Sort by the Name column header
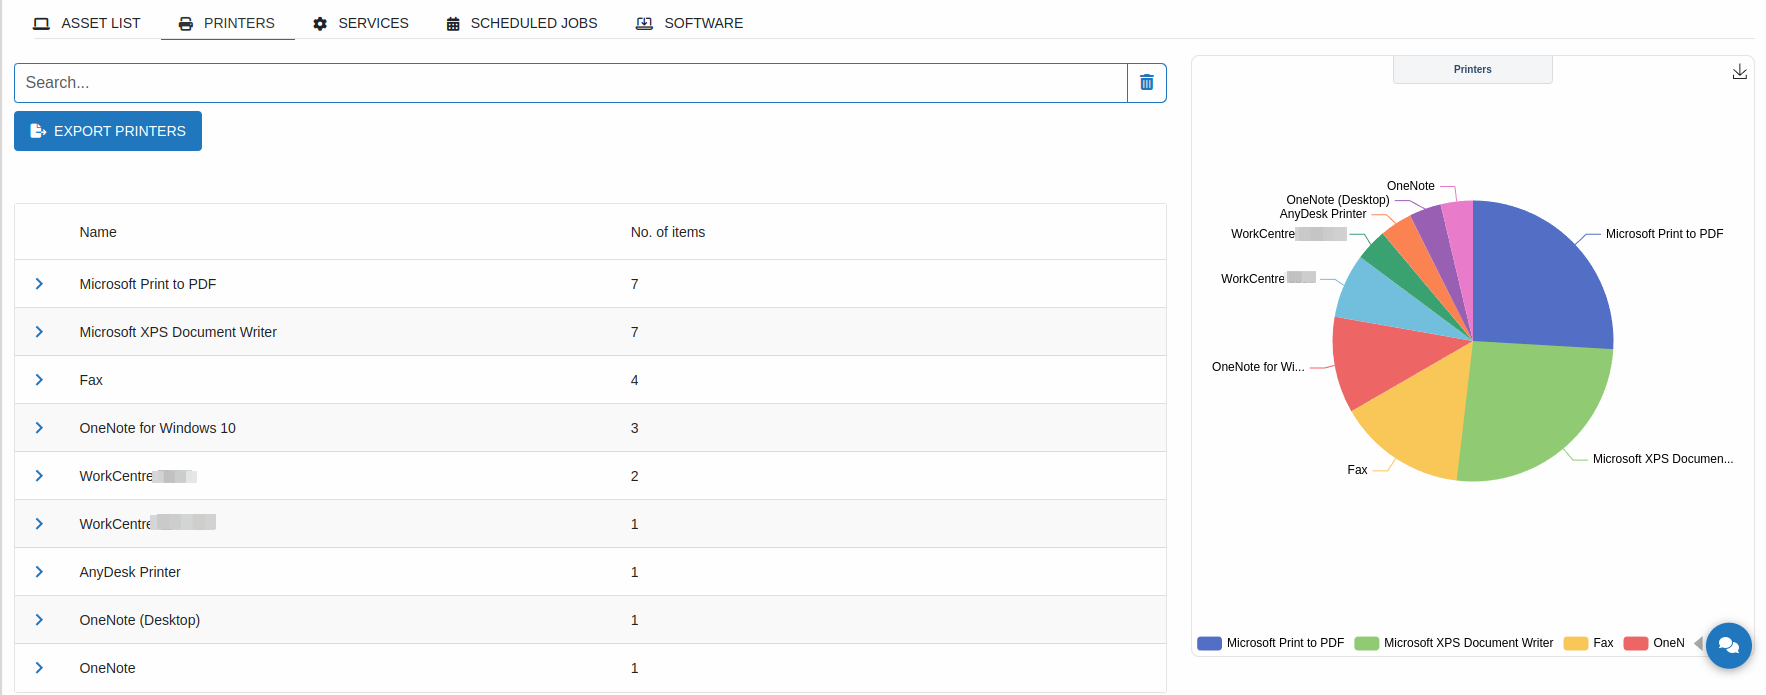This screenshot has height=695, width=1766. 98,232
